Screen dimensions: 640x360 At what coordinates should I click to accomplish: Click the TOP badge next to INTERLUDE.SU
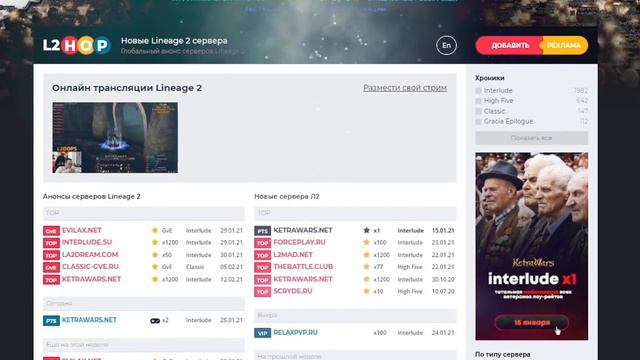51,243
